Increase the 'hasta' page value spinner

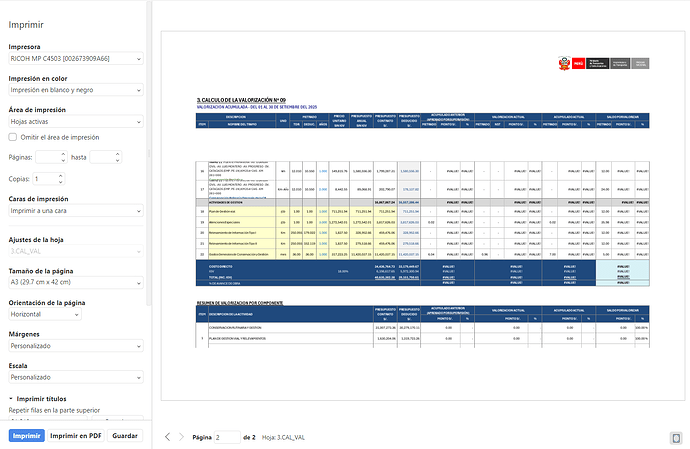coord(116,154)
